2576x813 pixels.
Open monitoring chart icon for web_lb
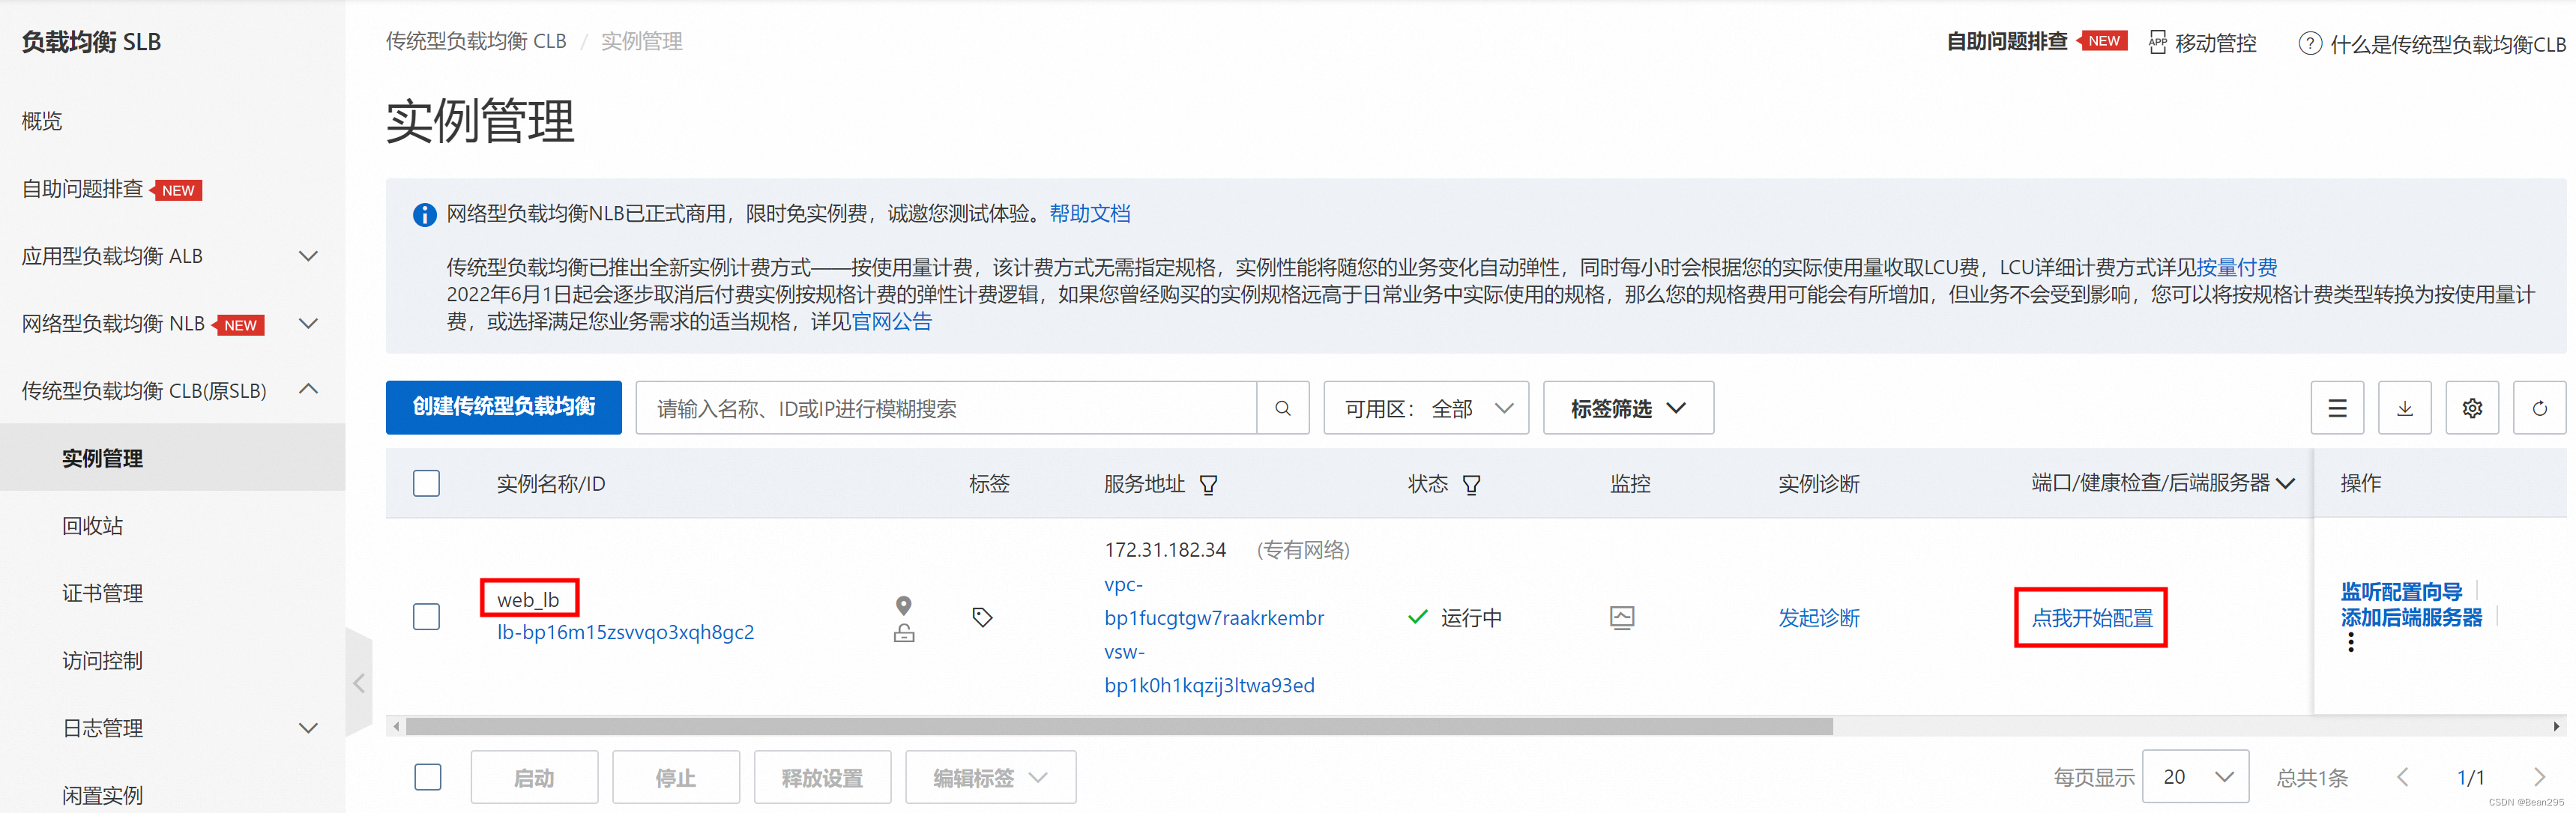coord(1621,617)
